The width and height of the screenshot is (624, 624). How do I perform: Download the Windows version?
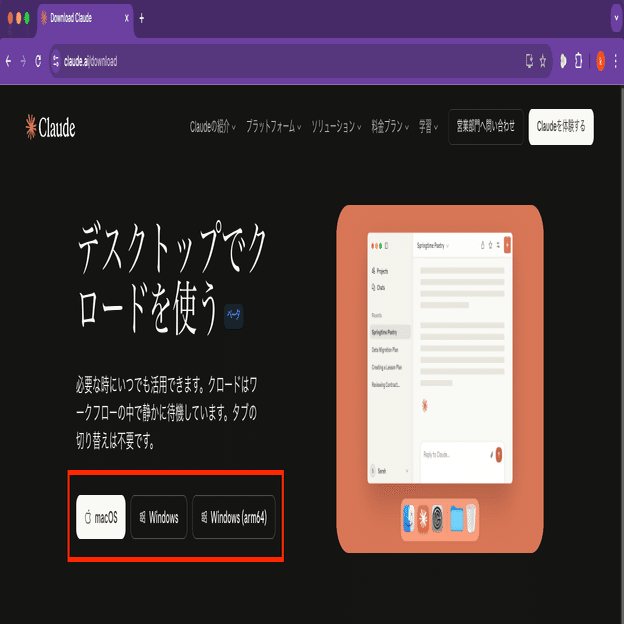(x=159, y=517)
